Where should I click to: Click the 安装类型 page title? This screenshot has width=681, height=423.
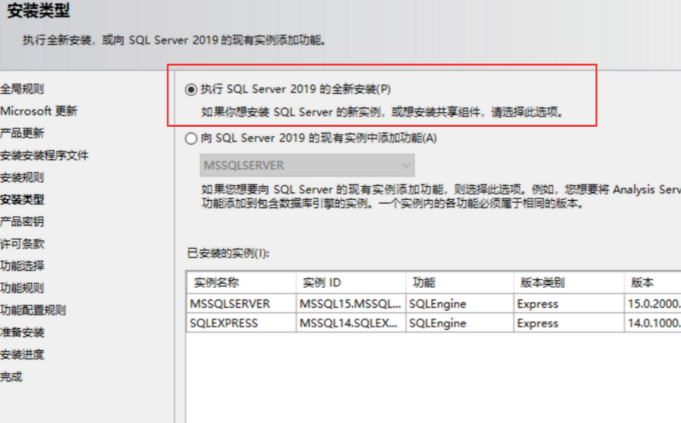38,10
